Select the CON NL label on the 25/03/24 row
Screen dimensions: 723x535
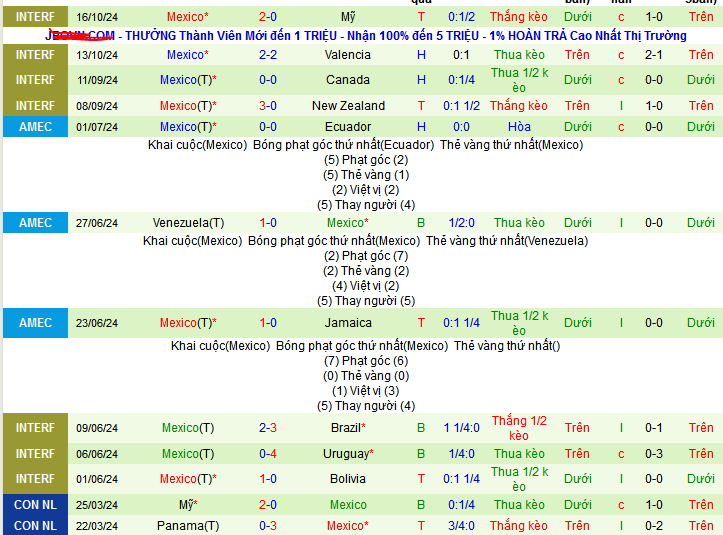pos(35,505)
